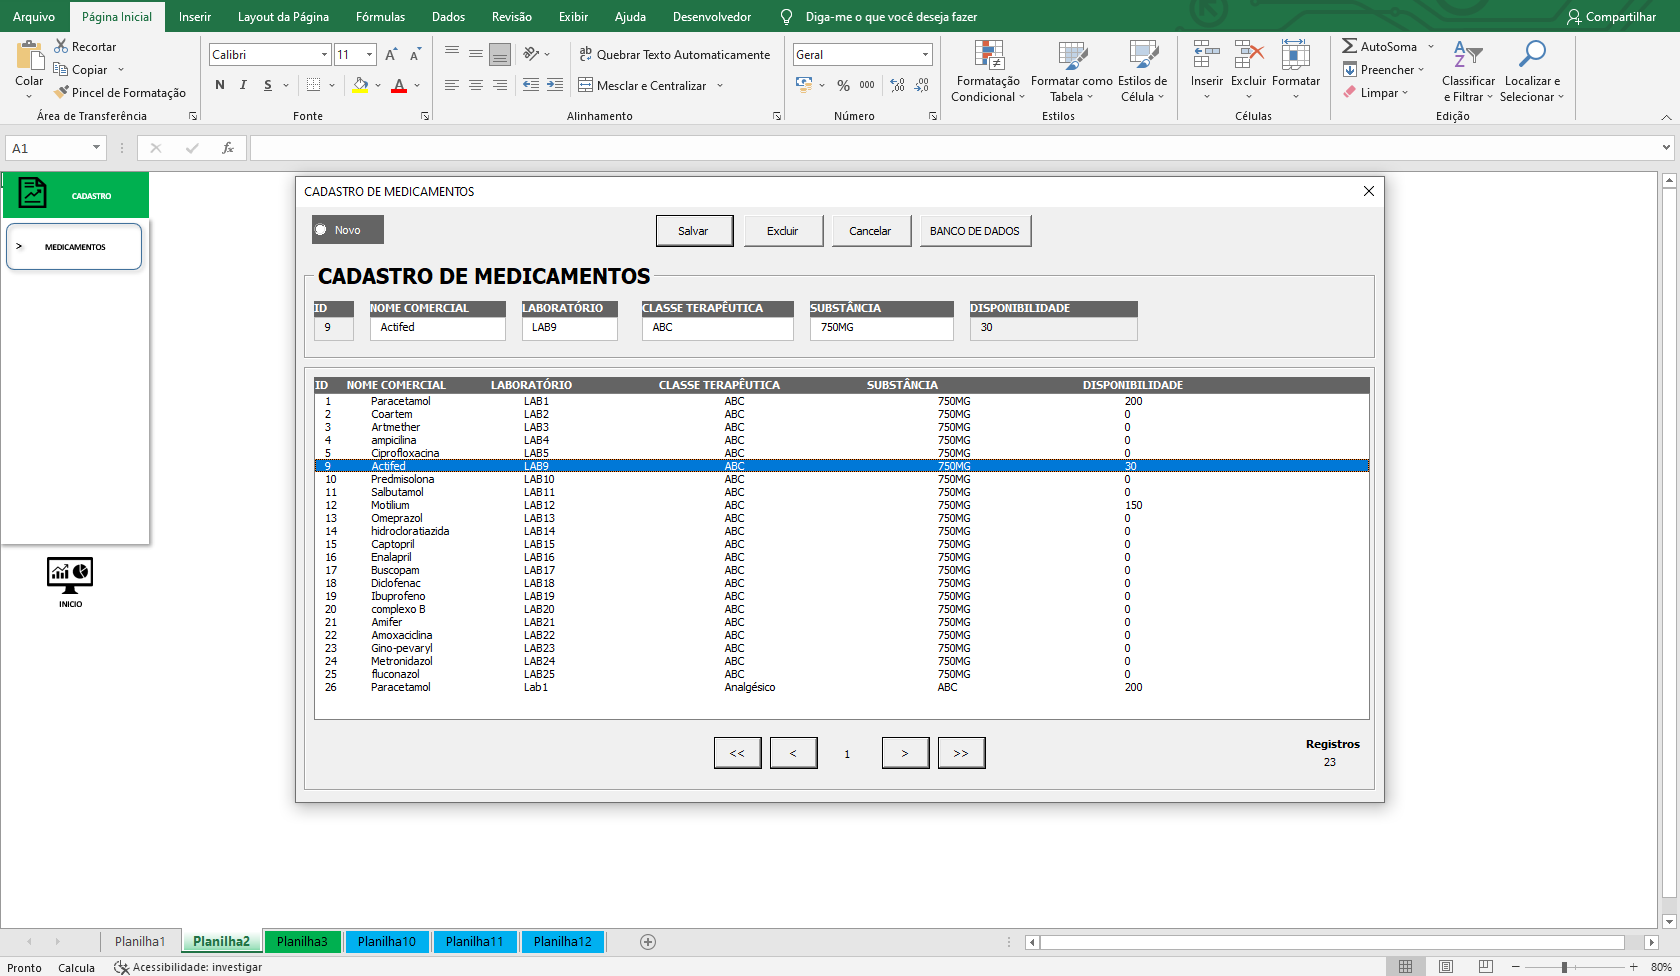Open the font size 11 dropdown

pos(370,55)
